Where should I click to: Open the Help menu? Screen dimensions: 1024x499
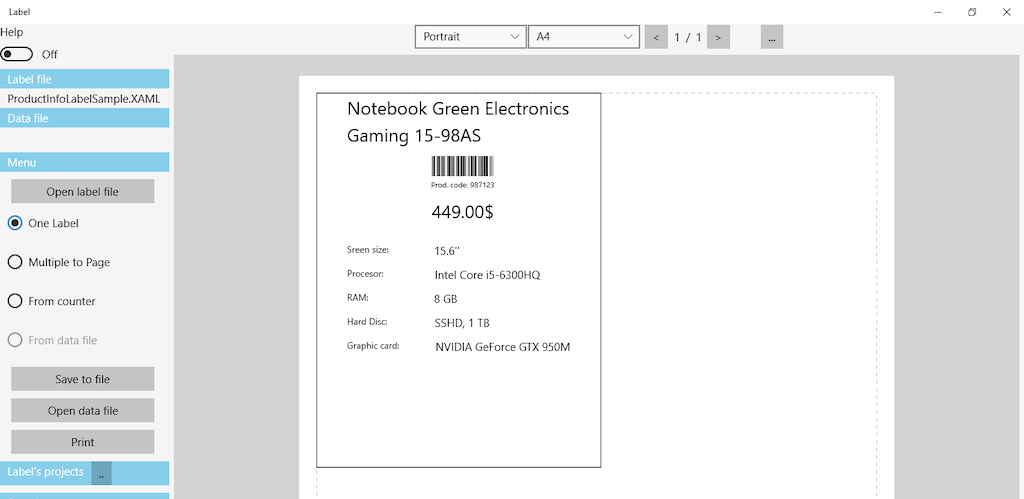pyautogui.click(x=12, y=32)
